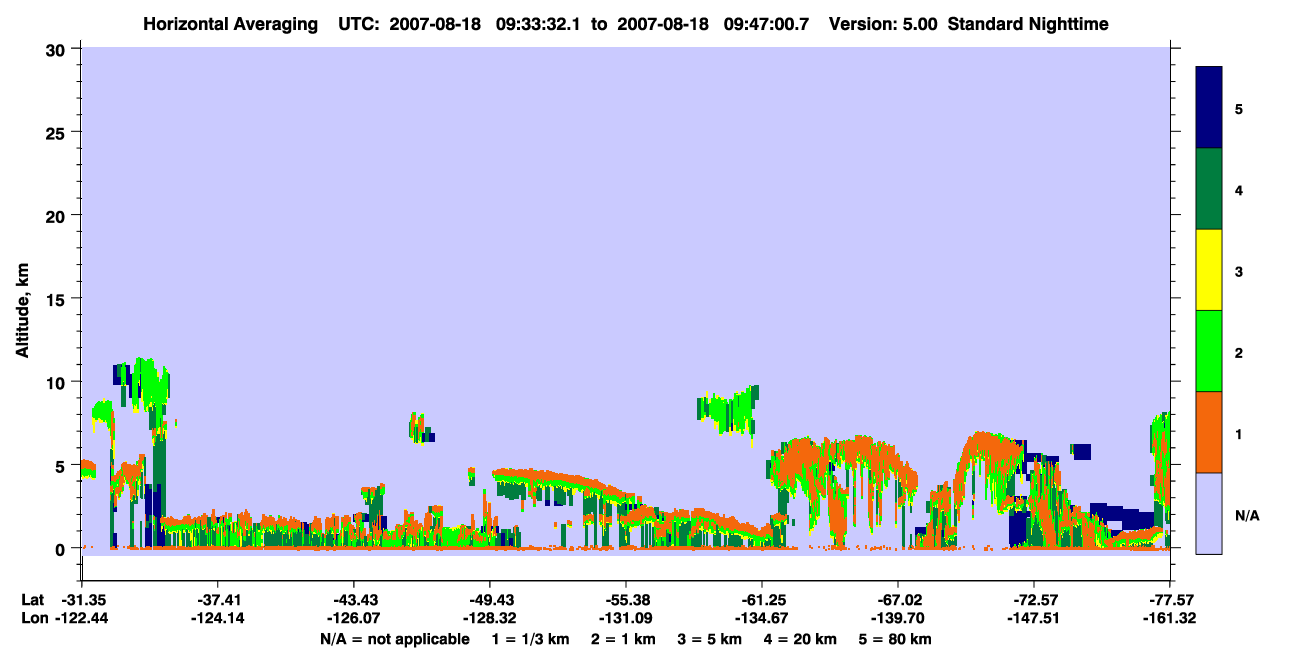The height and width of the screenshot is (667, 1300).
Task: Click the dark green legend swatch labeled 4
Action: point(1209,189)
